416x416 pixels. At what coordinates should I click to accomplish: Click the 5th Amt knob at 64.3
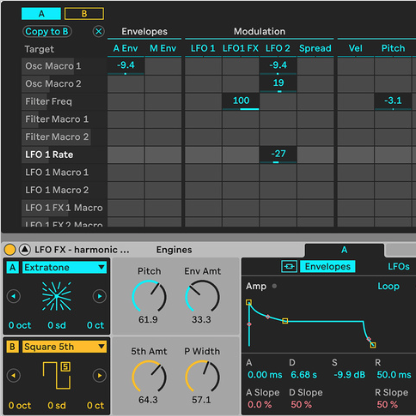[x=149, y=376]
